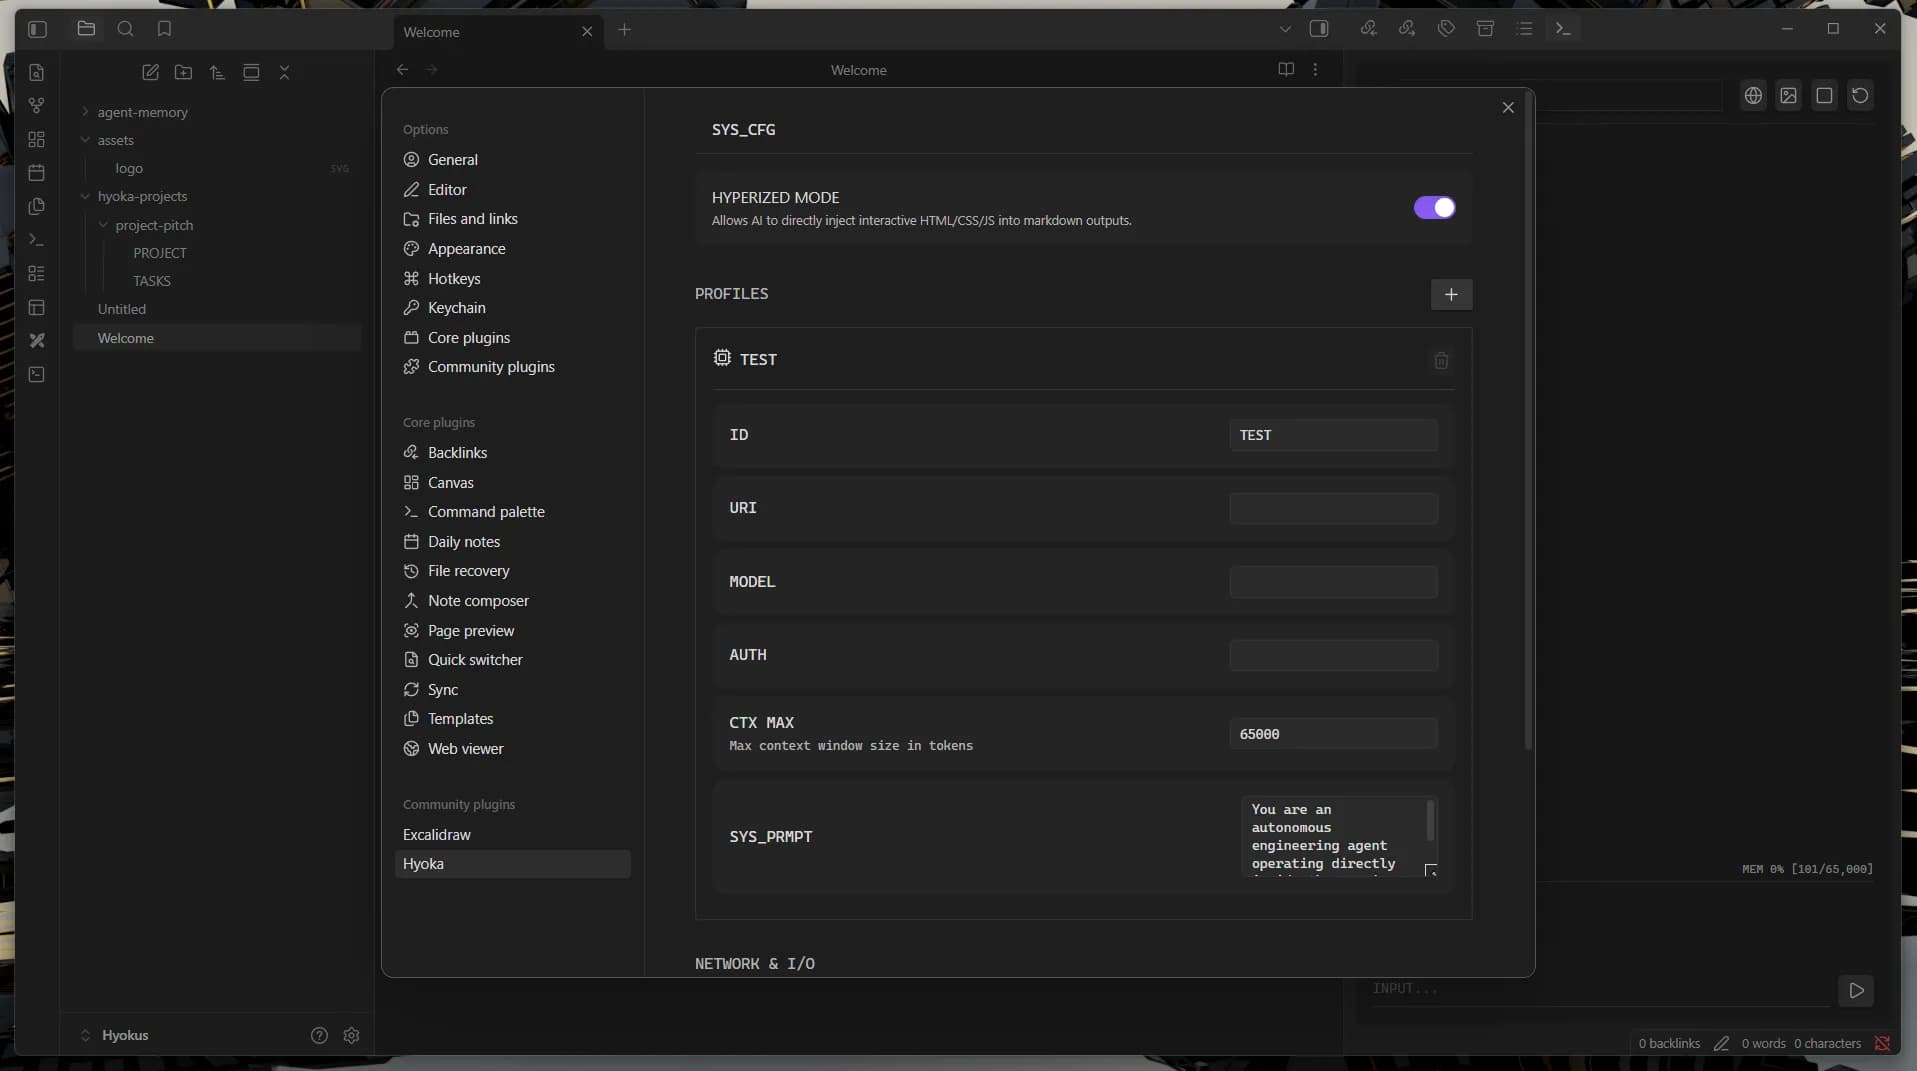
Task: Click the refresh icon in right panel
Action: click(x=1860, y=96)
